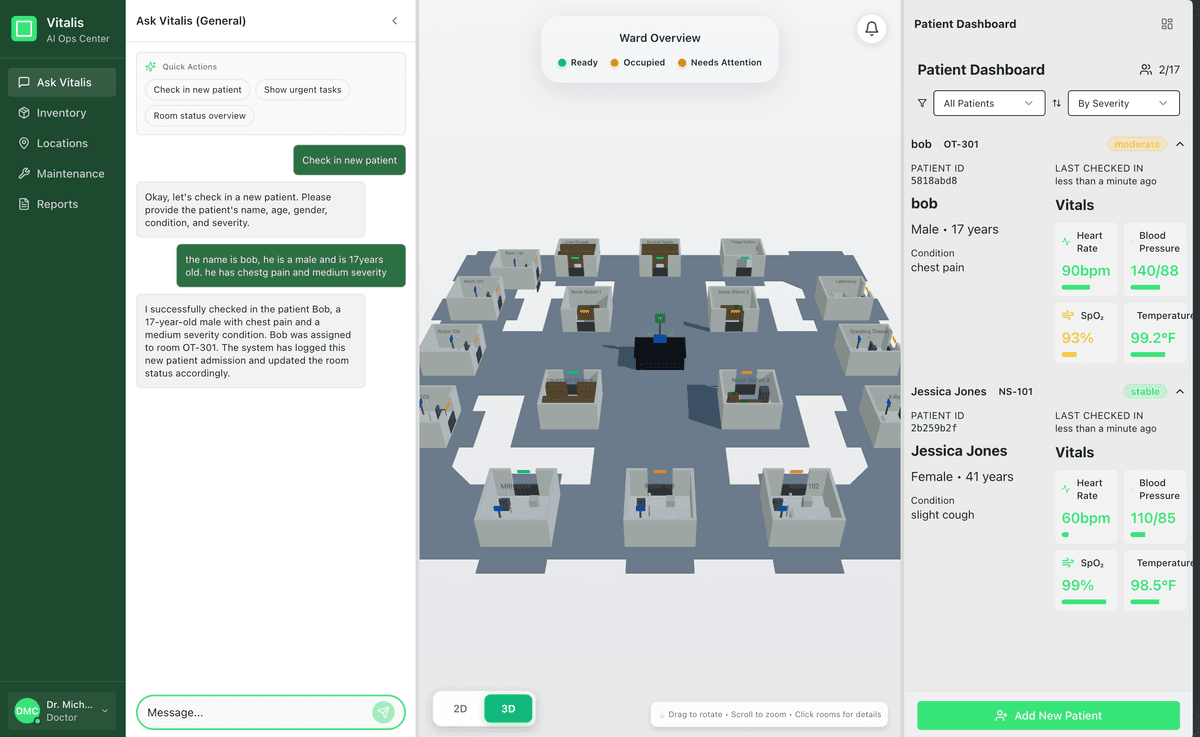Collapse the Ask Vitalis chat panel
This screenshot has width=1200, height=737.
point(395,21)
